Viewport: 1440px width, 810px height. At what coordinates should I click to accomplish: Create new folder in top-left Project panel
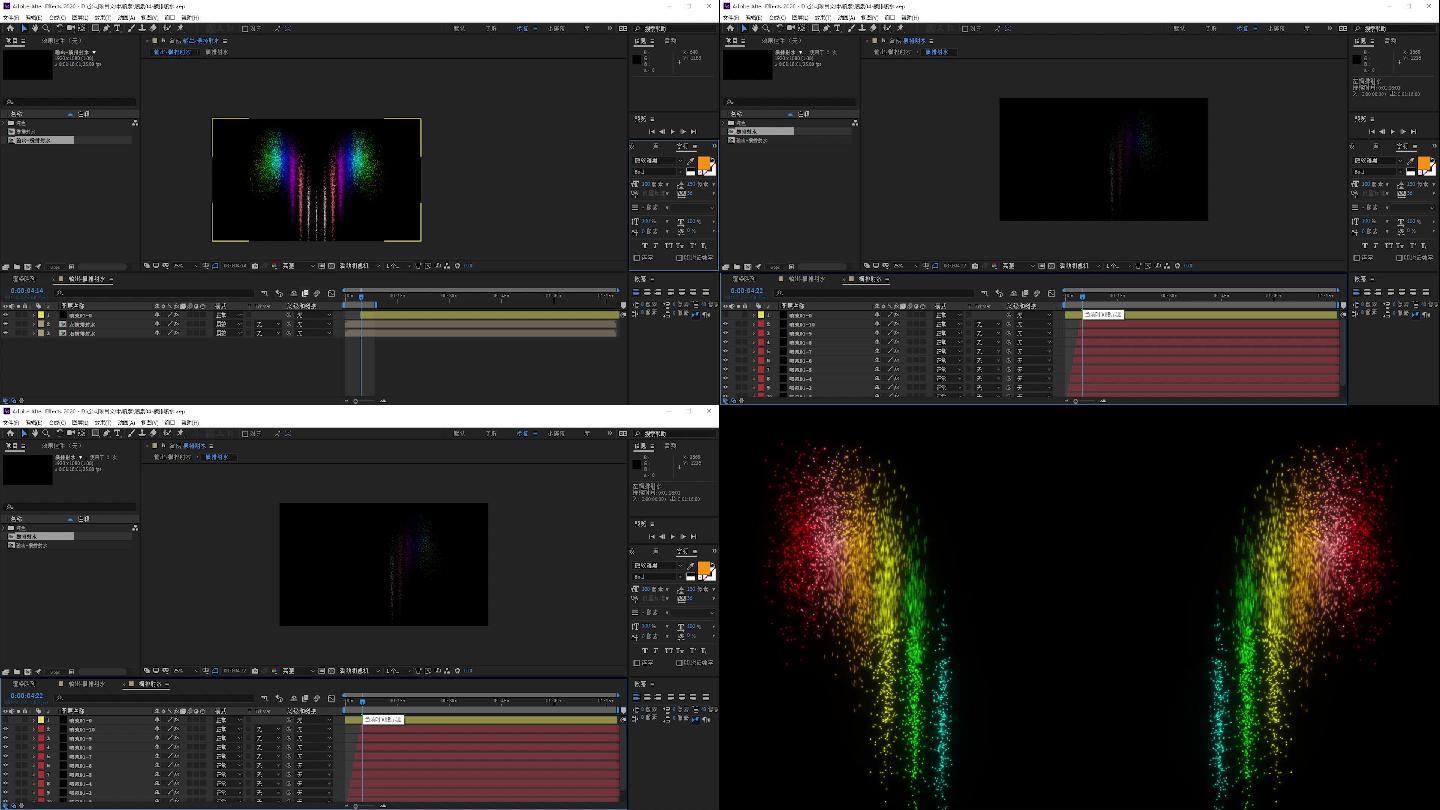click(18, 267)
